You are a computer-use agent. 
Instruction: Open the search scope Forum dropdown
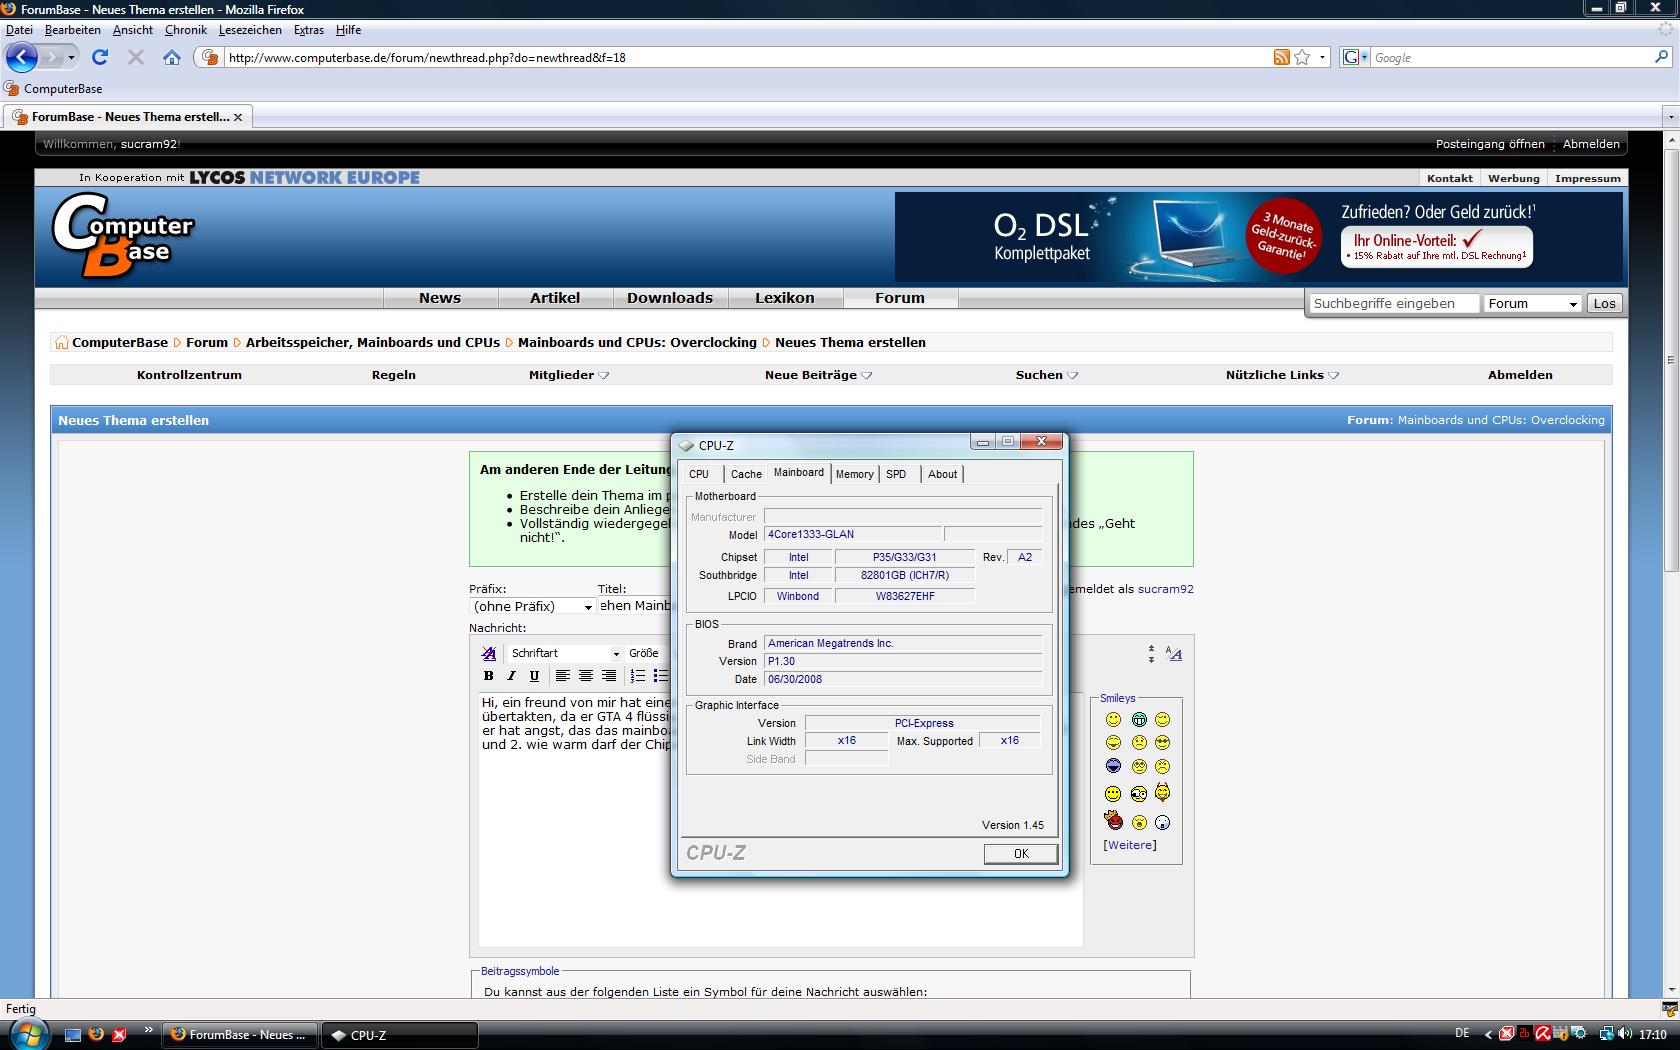(1531, 304)
